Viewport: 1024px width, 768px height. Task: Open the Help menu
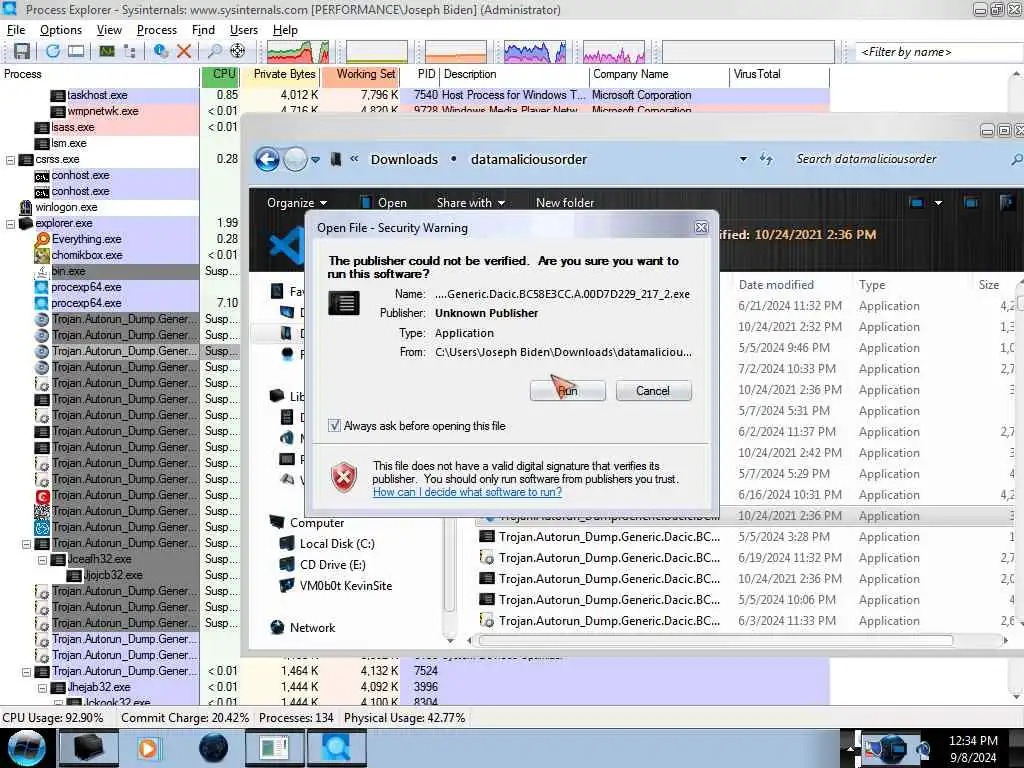pyautogui.click(x=285, y=30)
